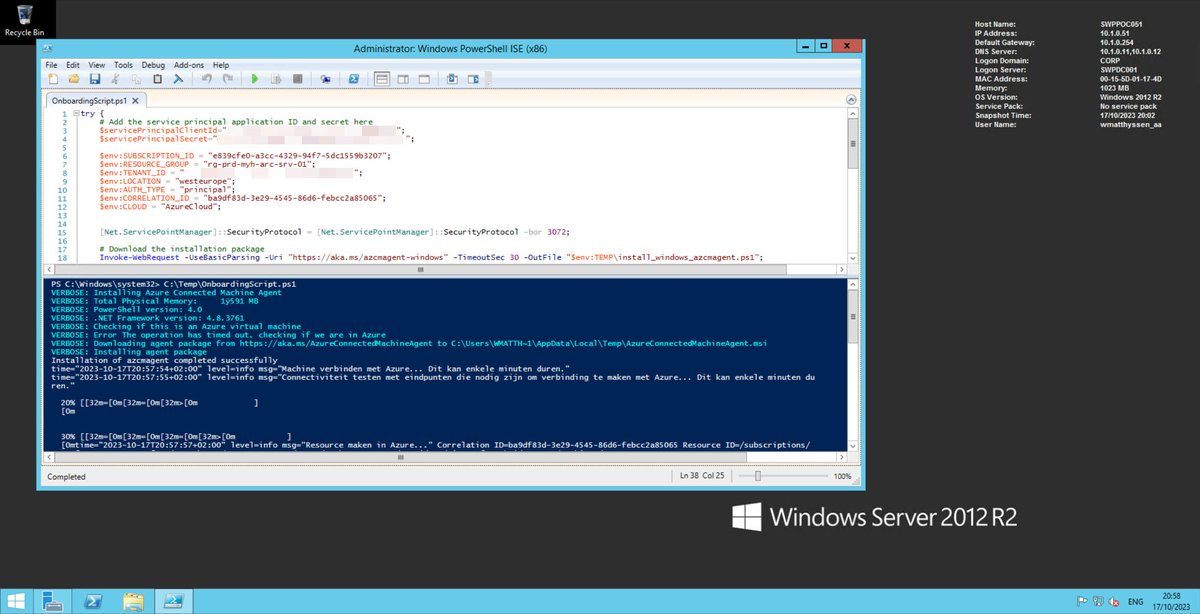1200x614 pixels.
Task: Show the script pane on the right
Action: [x=403, y=79]
